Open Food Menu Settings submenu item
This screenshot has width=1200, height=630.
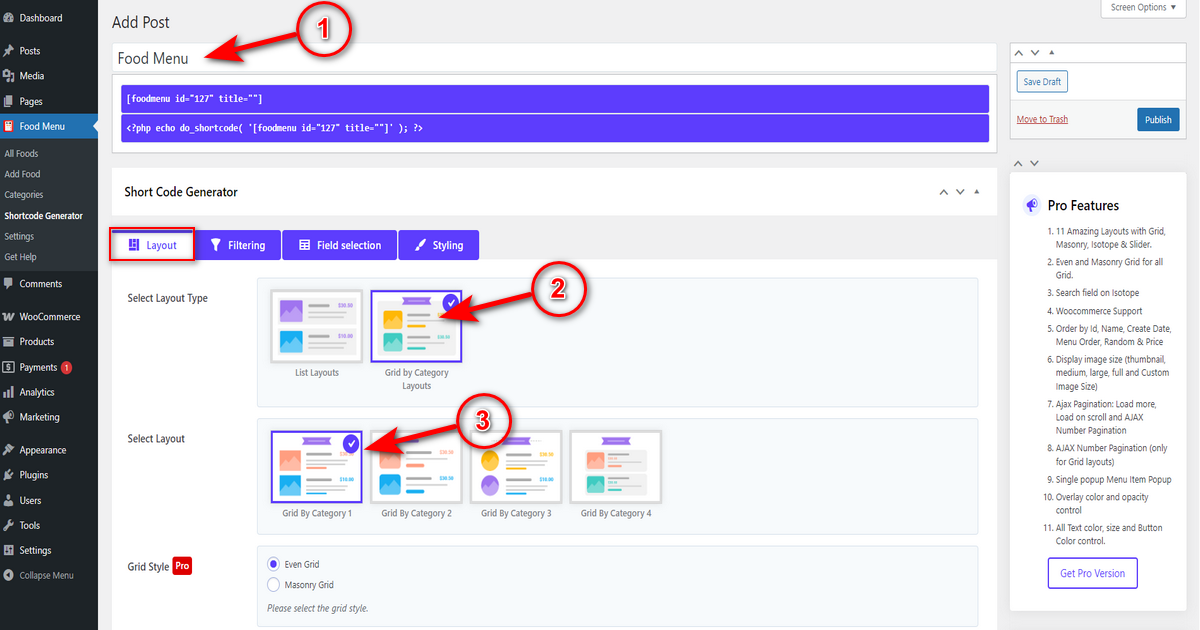click(19, 237)
